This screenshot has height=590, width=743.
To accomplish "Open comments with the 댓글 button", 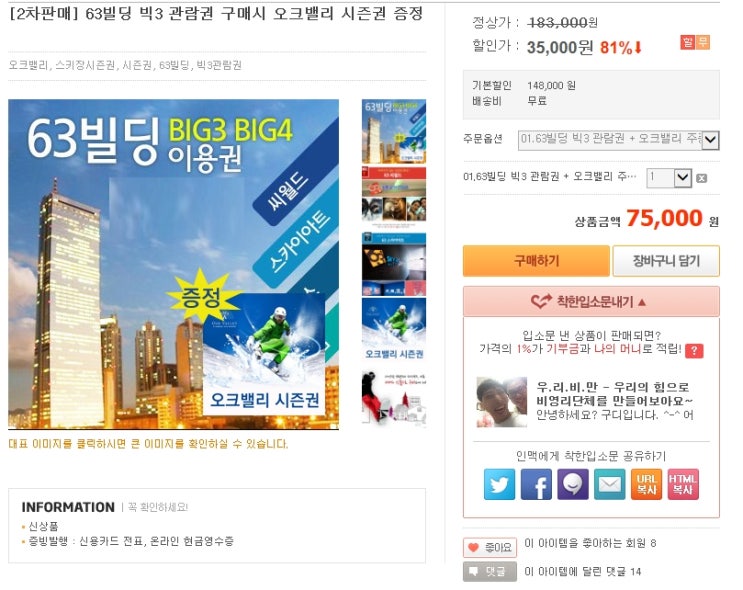I will [487, 572].
